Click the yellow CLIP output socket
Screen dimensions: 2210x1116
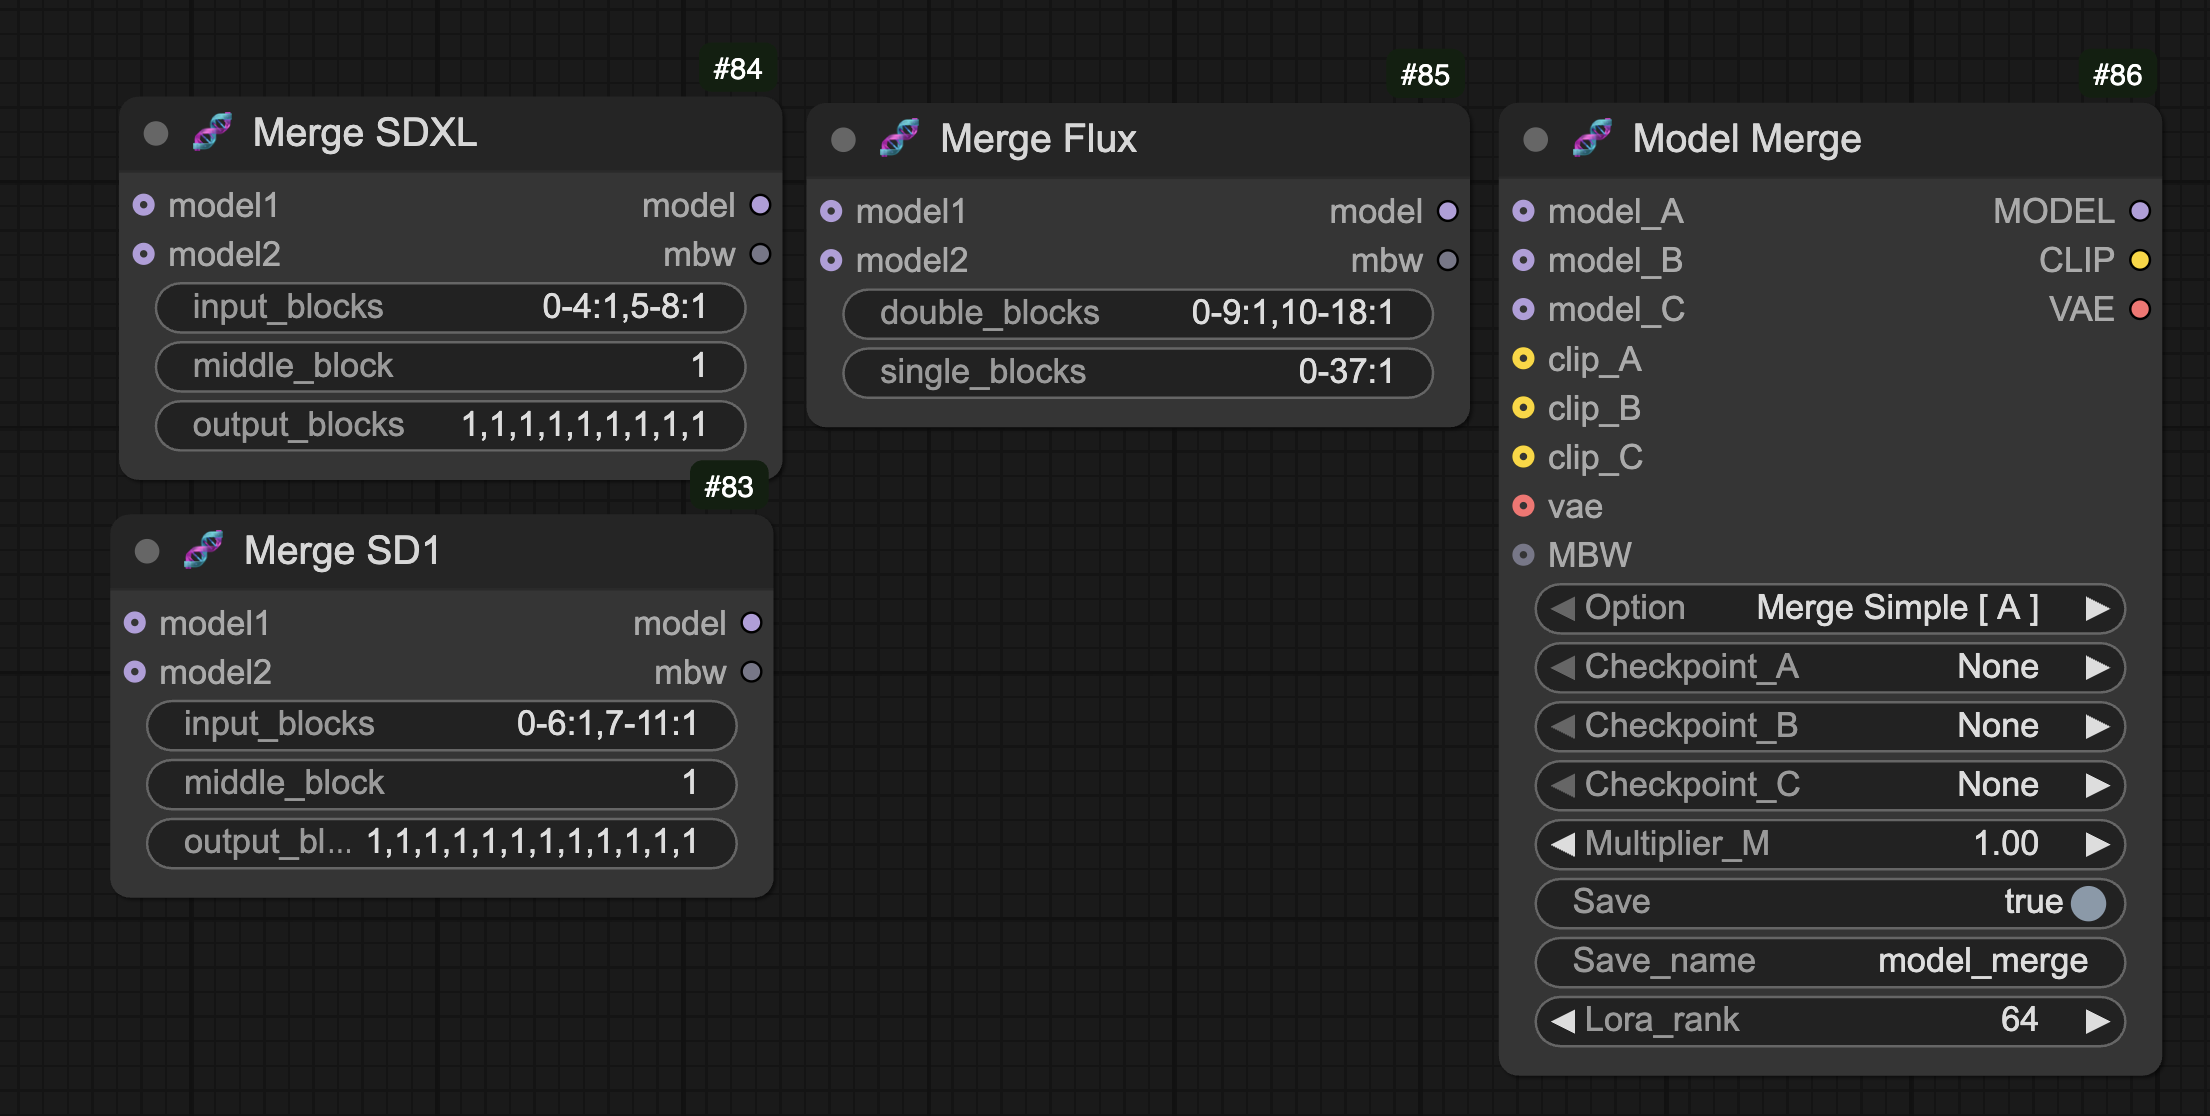2140,260
